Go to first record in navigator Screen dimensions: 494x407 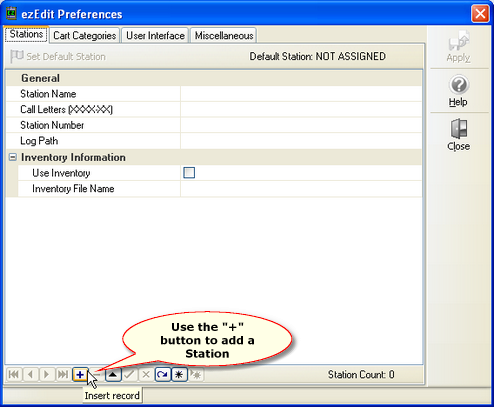[x=14, y=375]
